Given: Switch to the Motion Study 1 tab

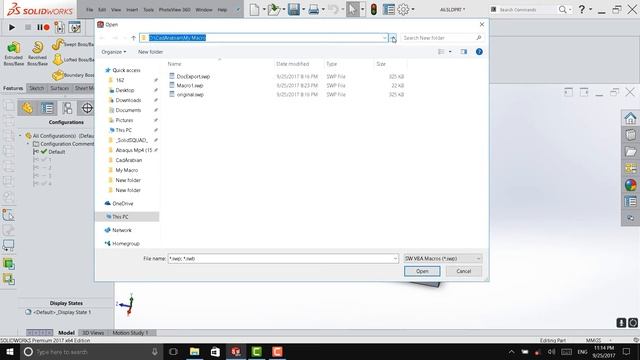Looking at the screenshot, I should point(130,333).
